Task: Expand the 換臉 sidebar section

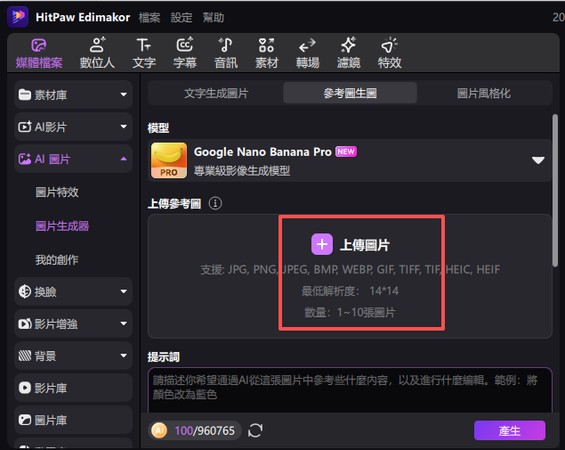Action: coord(74,291)
